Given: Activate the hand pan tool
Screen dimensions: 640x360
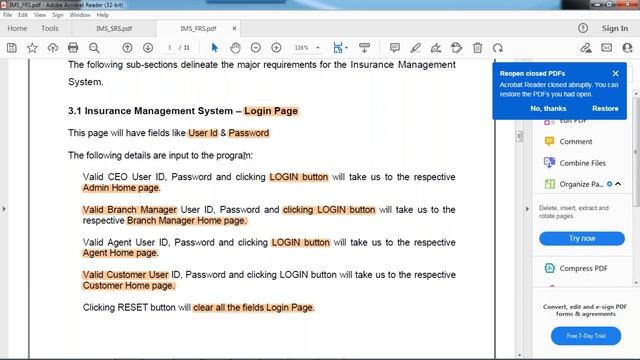Looking at the screenshot, I should click(235, 48).
